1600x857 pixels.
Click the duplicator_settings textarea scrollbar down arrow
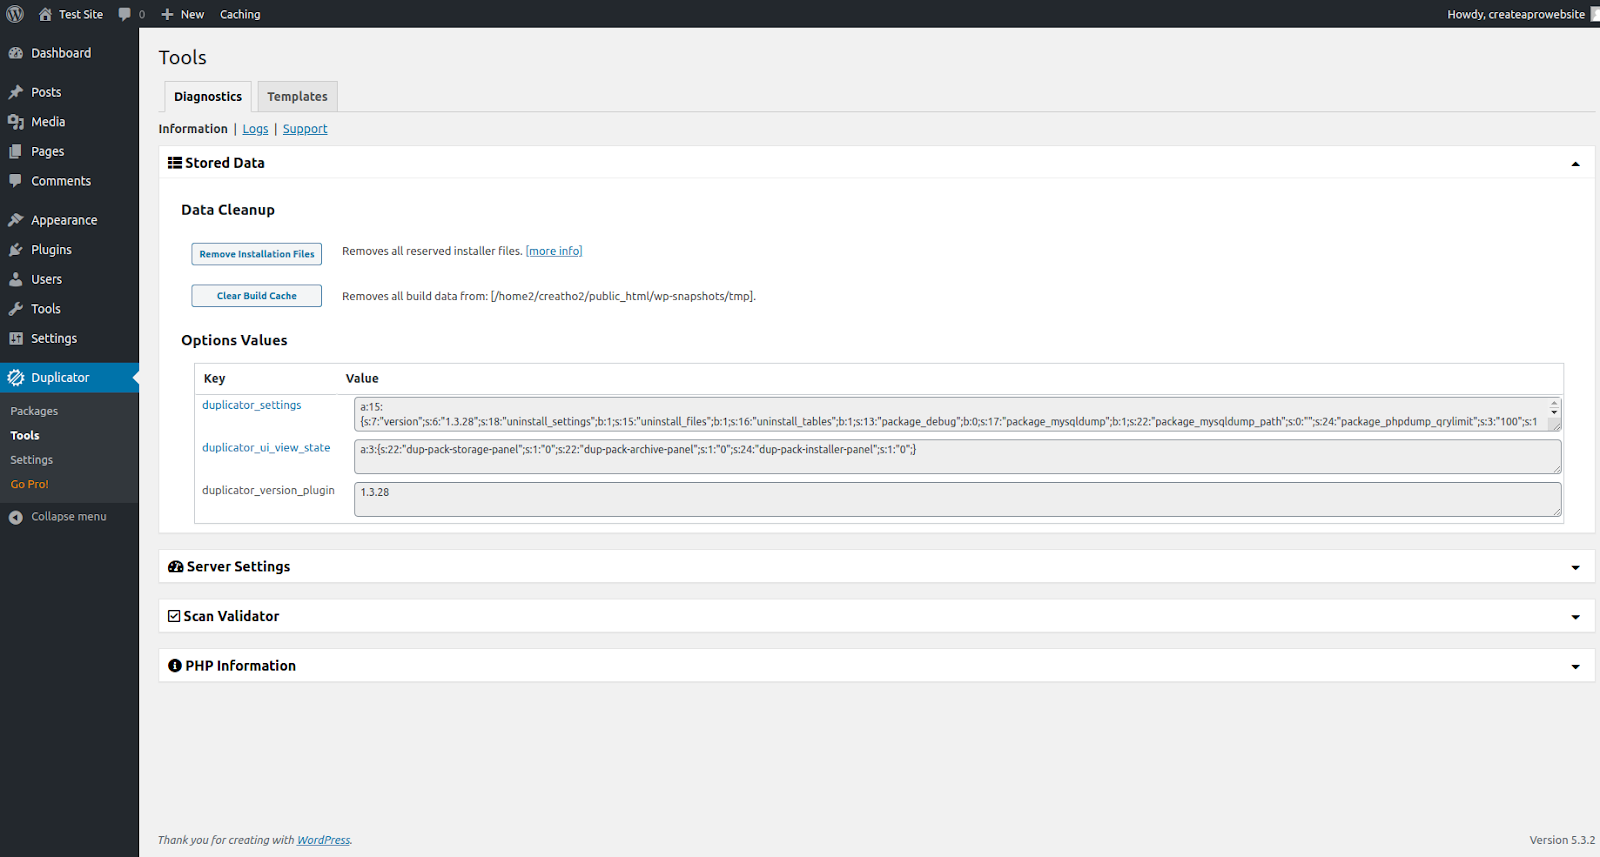pyautogui.click(x=1554, y=412)
